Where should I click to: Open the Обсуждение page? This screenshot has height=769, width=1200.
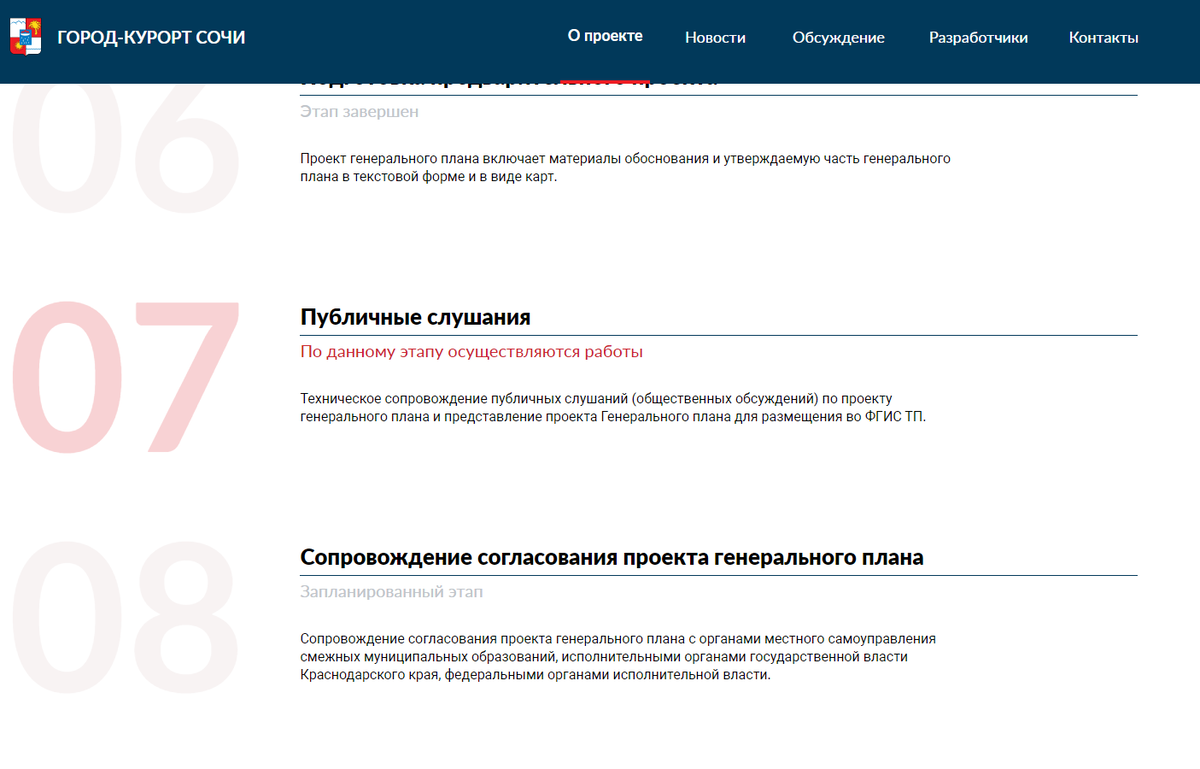point(838,38)
